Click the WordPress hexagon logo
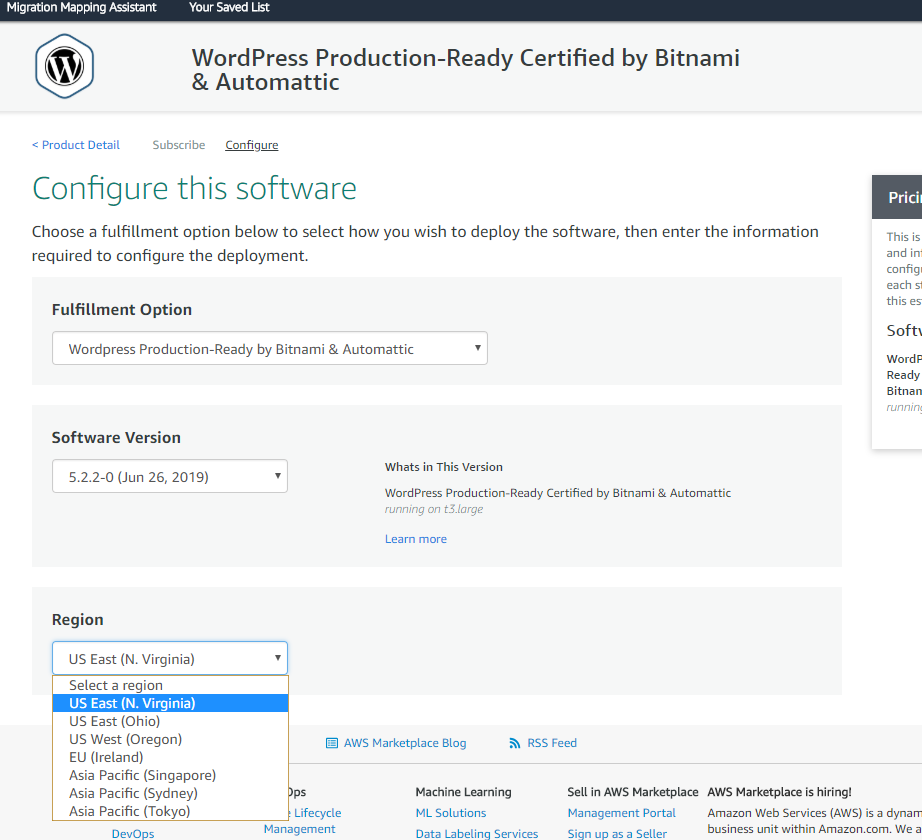Image resolution: width=922 pixels, height=840 pixels. tap(64, 66)
